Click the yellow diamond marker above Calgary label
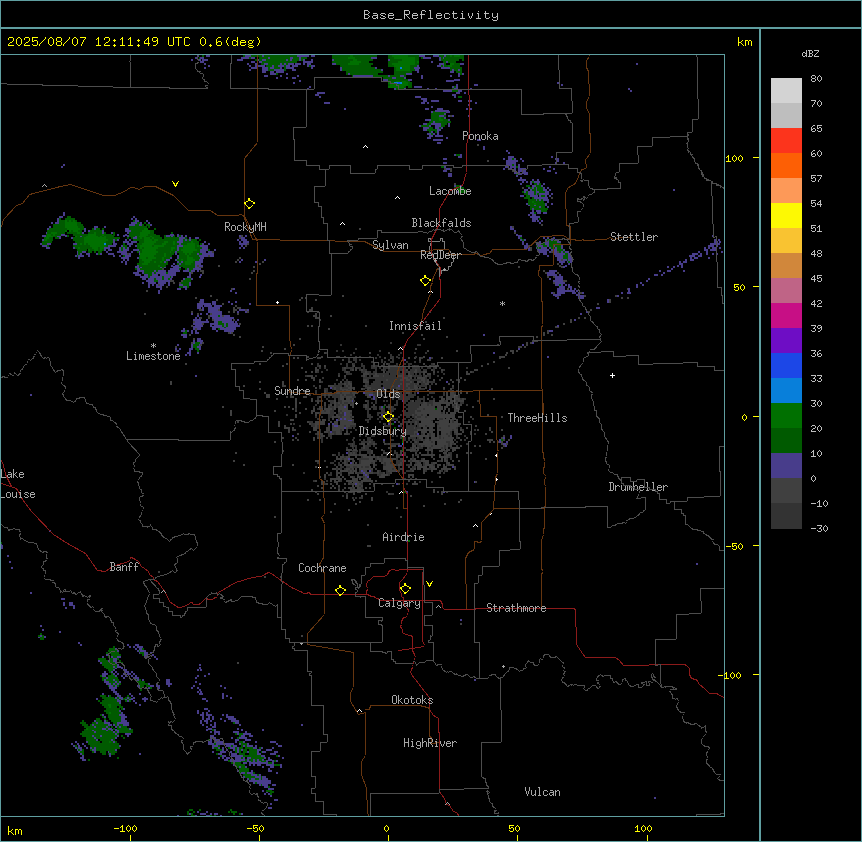Viewport: 862px width, 842px height. 405,589
